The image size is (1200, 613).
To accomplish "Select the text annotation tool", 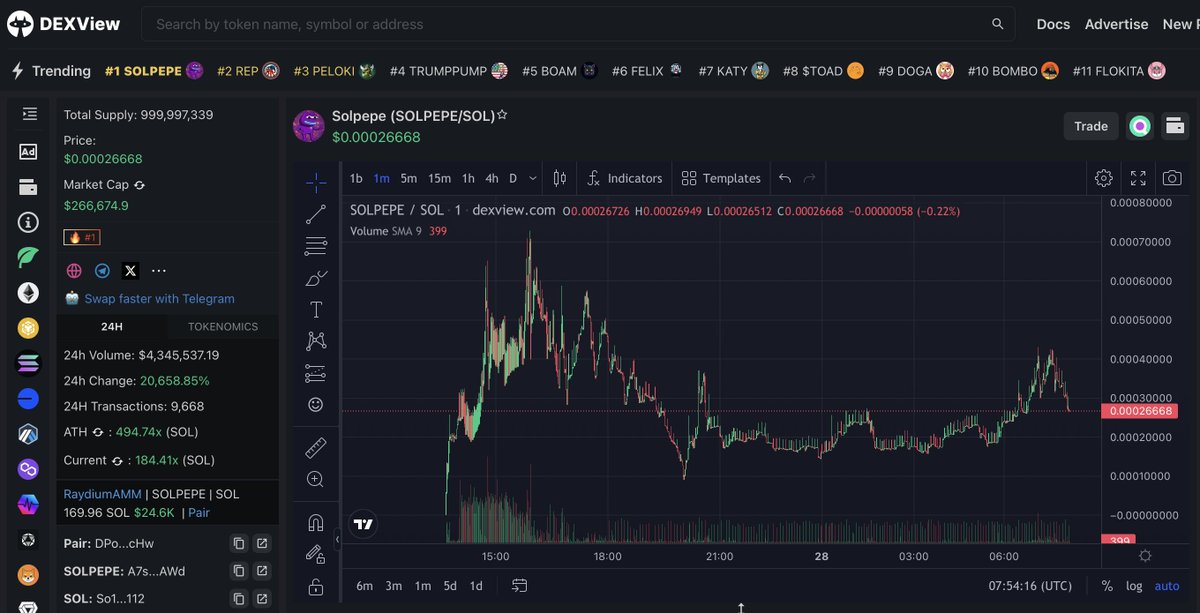I will coord(316,309).
